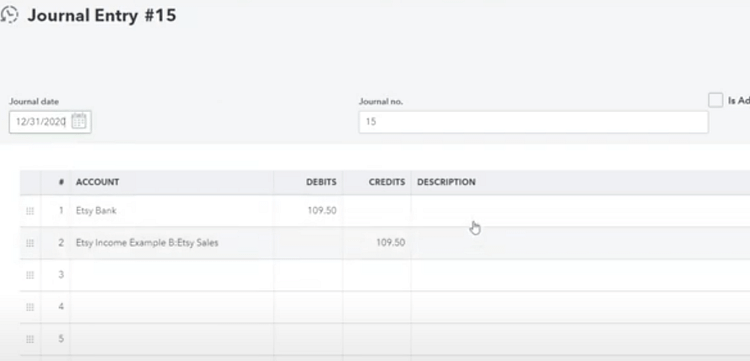Select the description cell for row 2

(581, 243)
